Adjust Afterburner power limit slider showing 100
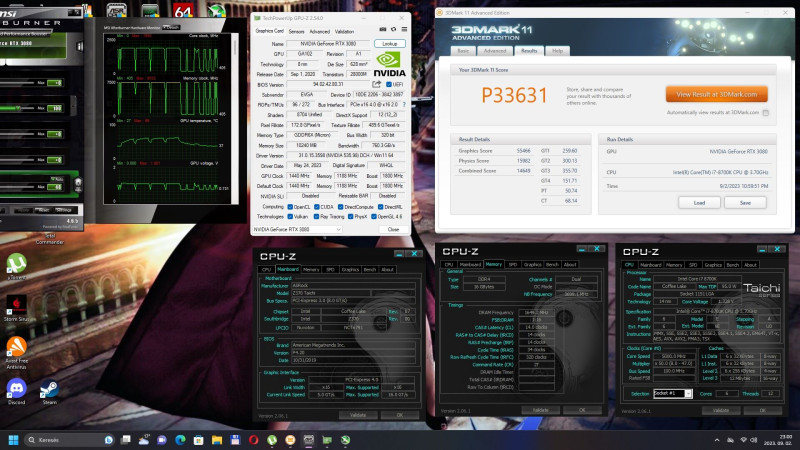 (18, 108)
